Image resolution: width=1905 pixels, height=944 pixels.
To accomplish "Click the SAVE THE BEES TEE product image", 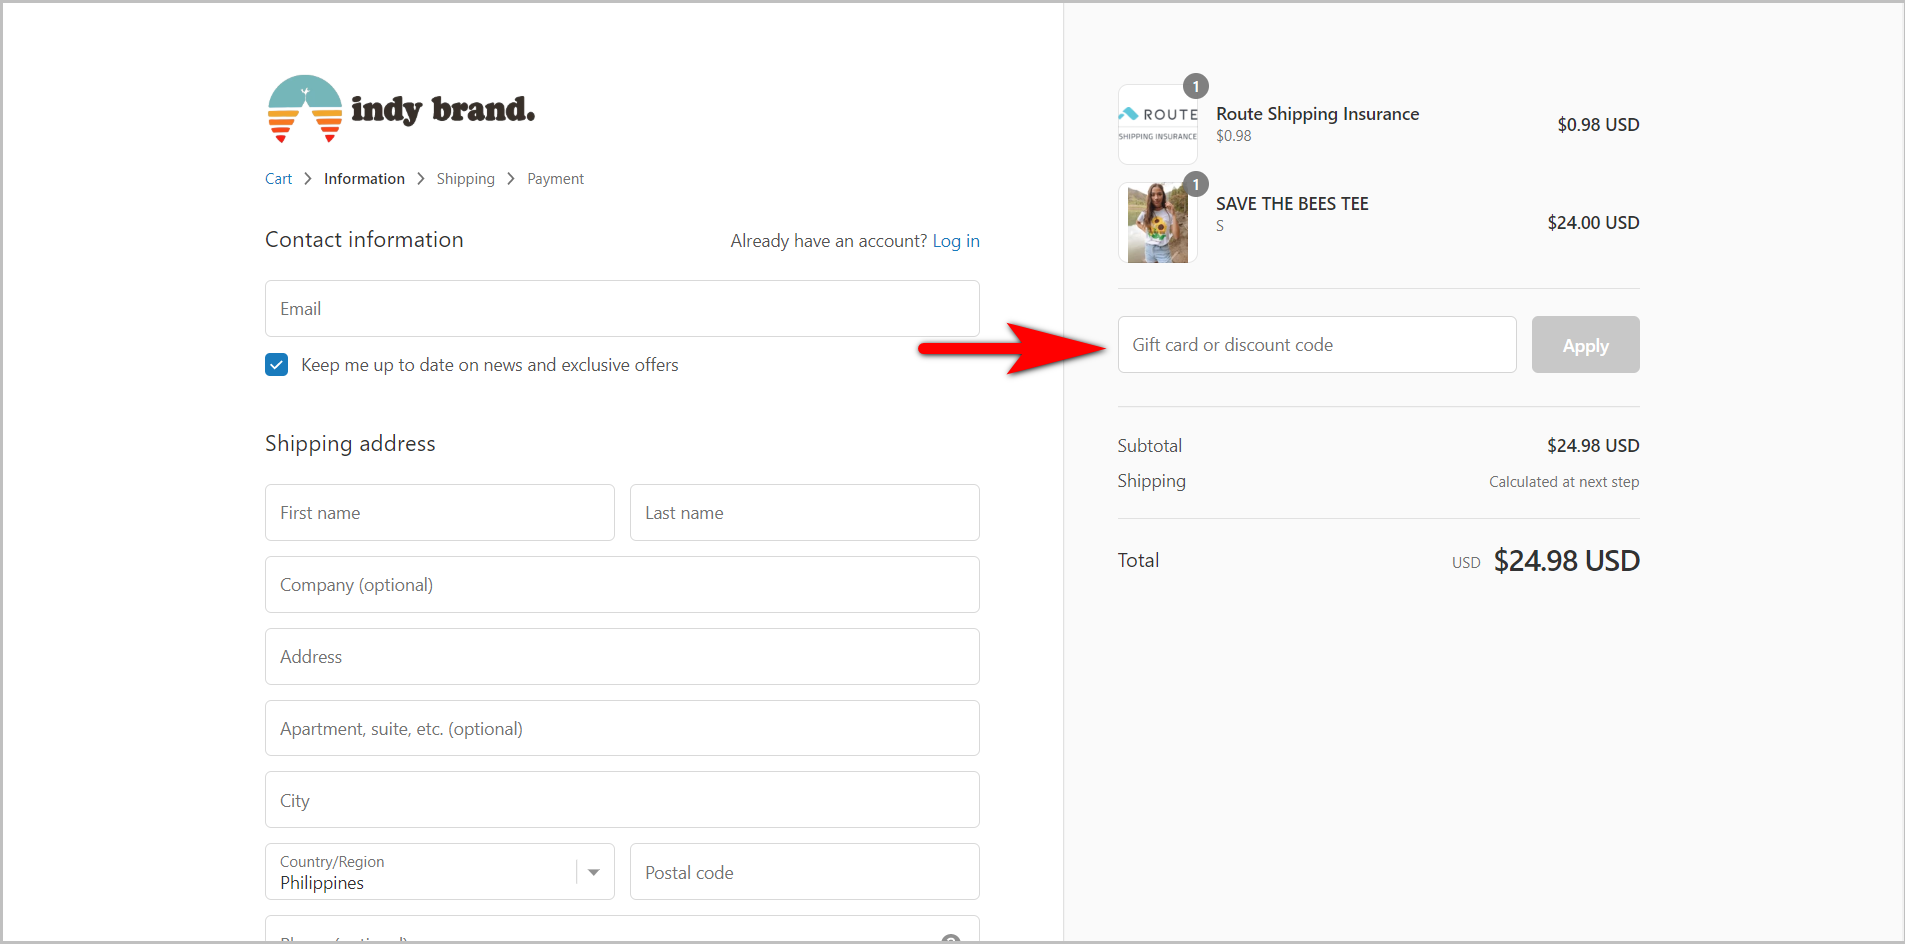I will pyautogui.click(x=1157, y=221).
